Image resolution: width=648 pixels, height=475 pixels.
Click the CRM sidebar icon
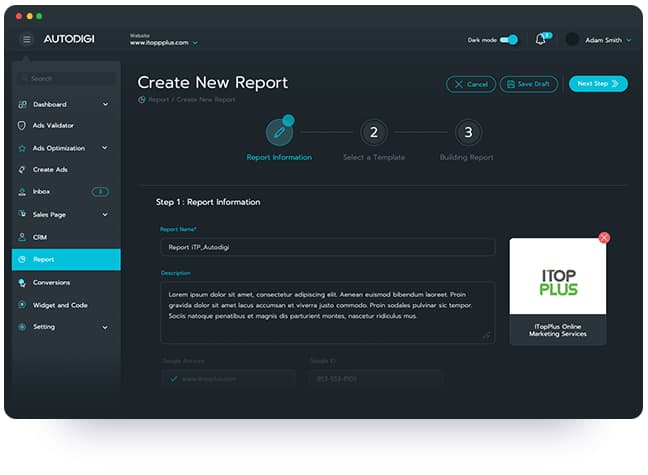pyautogui.click(x=22, y=237)
